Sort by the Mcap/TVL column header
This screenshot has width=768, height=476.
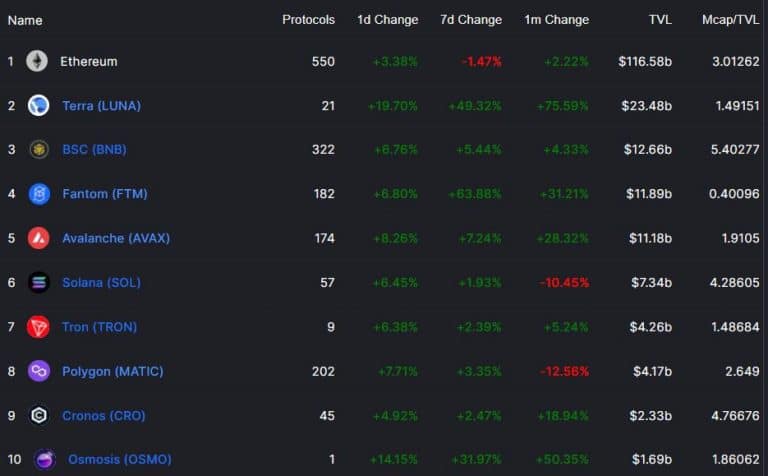pyautogui.click(x=730, y=20)
